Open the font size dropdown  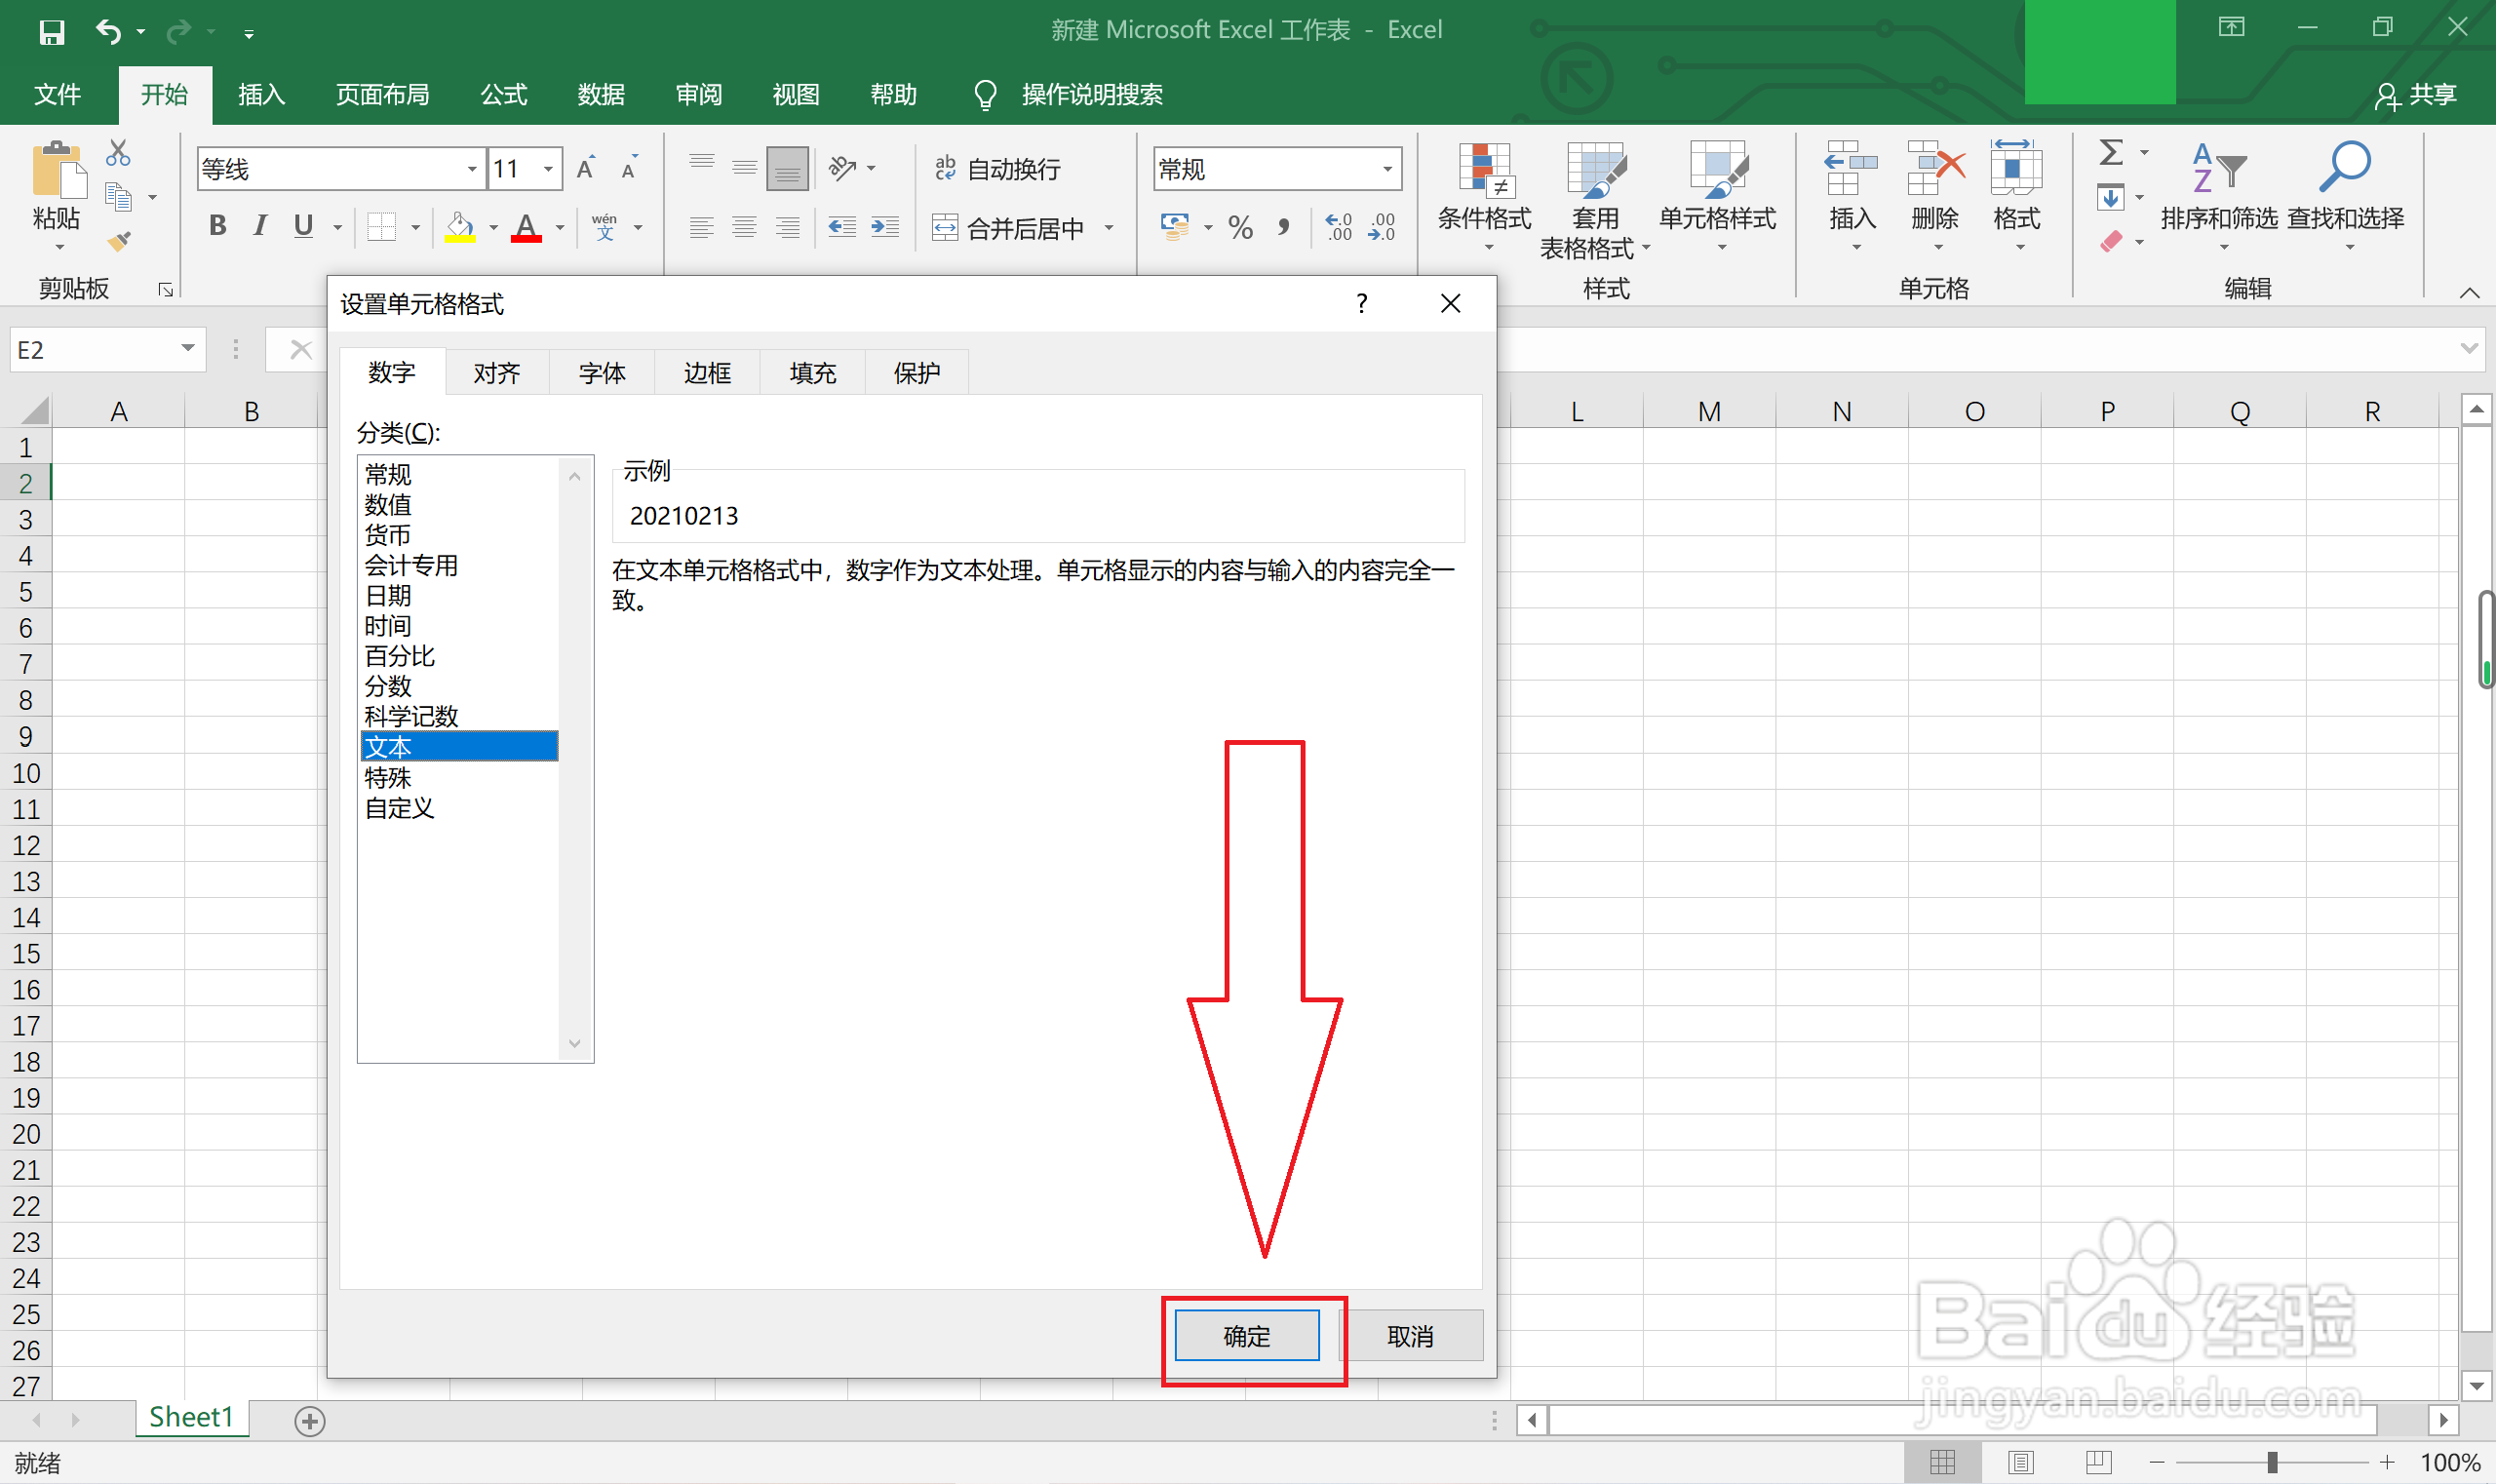click(548, 169)
